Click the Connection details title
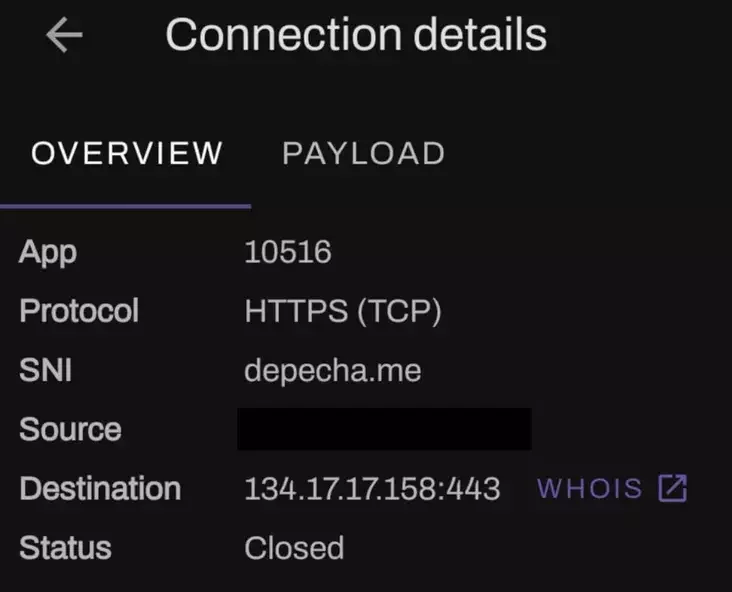 (x=356, y=35)
